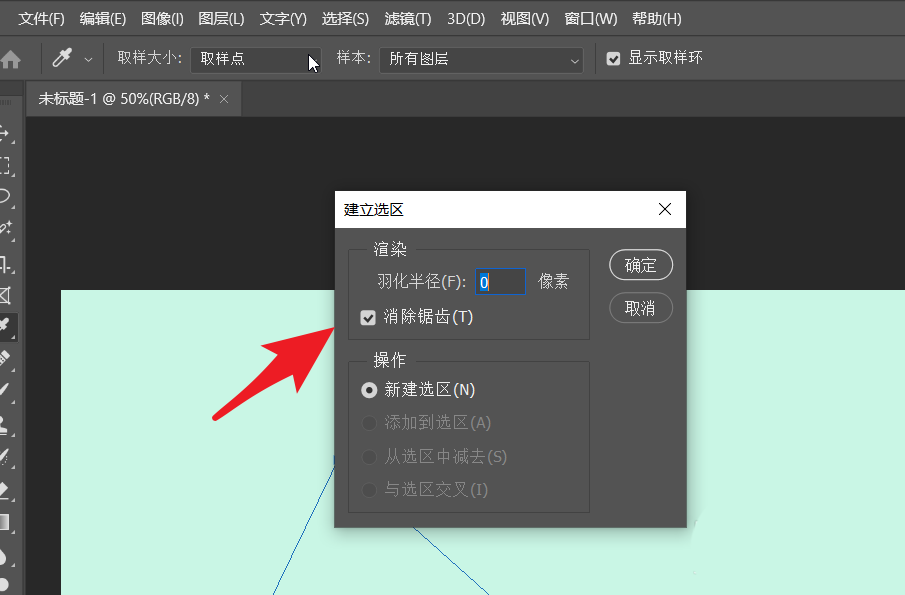Image resolution: width=905 pixels, height=595 pixels.
Task: Select the Blur tool
Action: (5, 556)
